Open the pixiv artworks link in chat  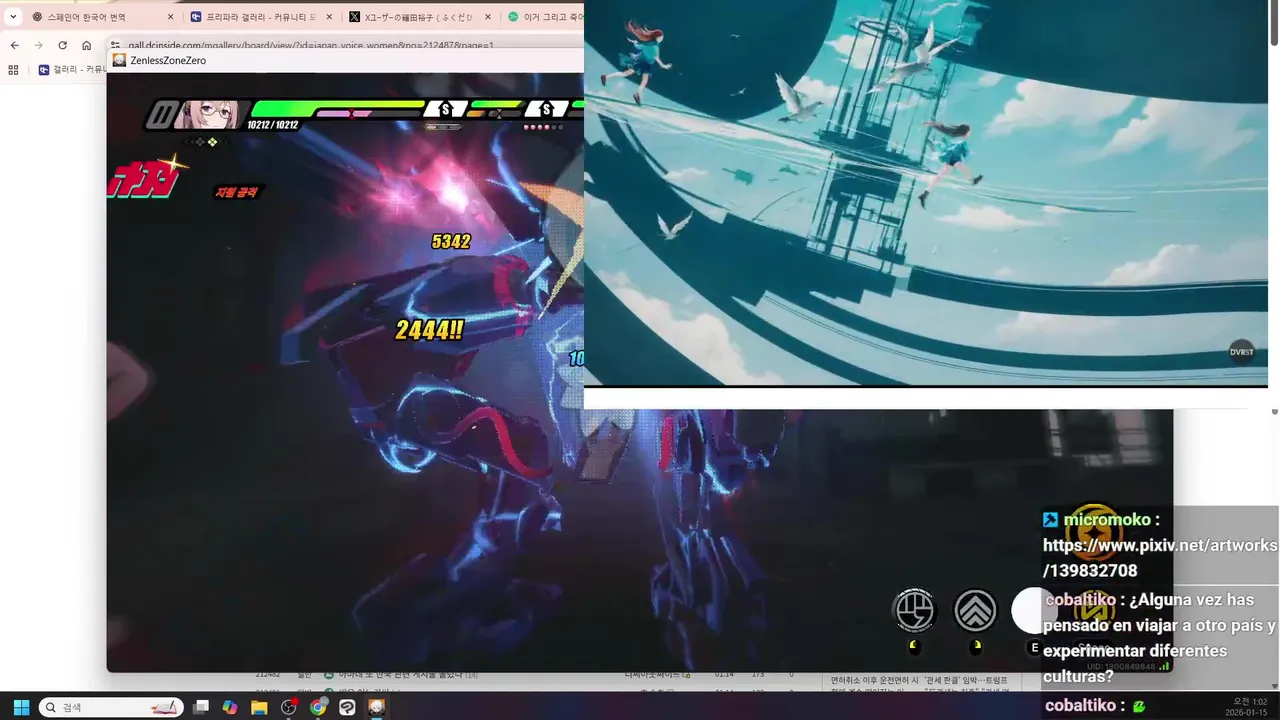coord(1160,558)
